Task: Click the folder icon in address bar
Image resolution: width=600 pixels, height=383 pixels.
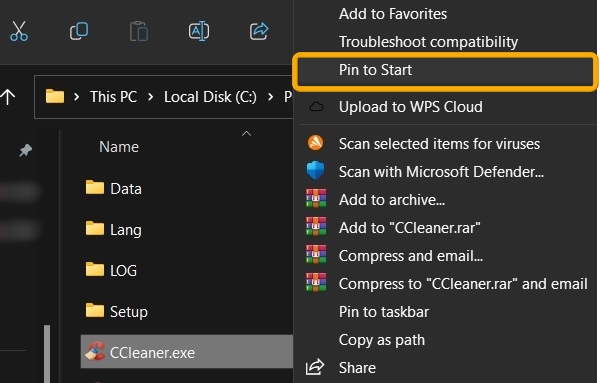Action: [55, 96]
